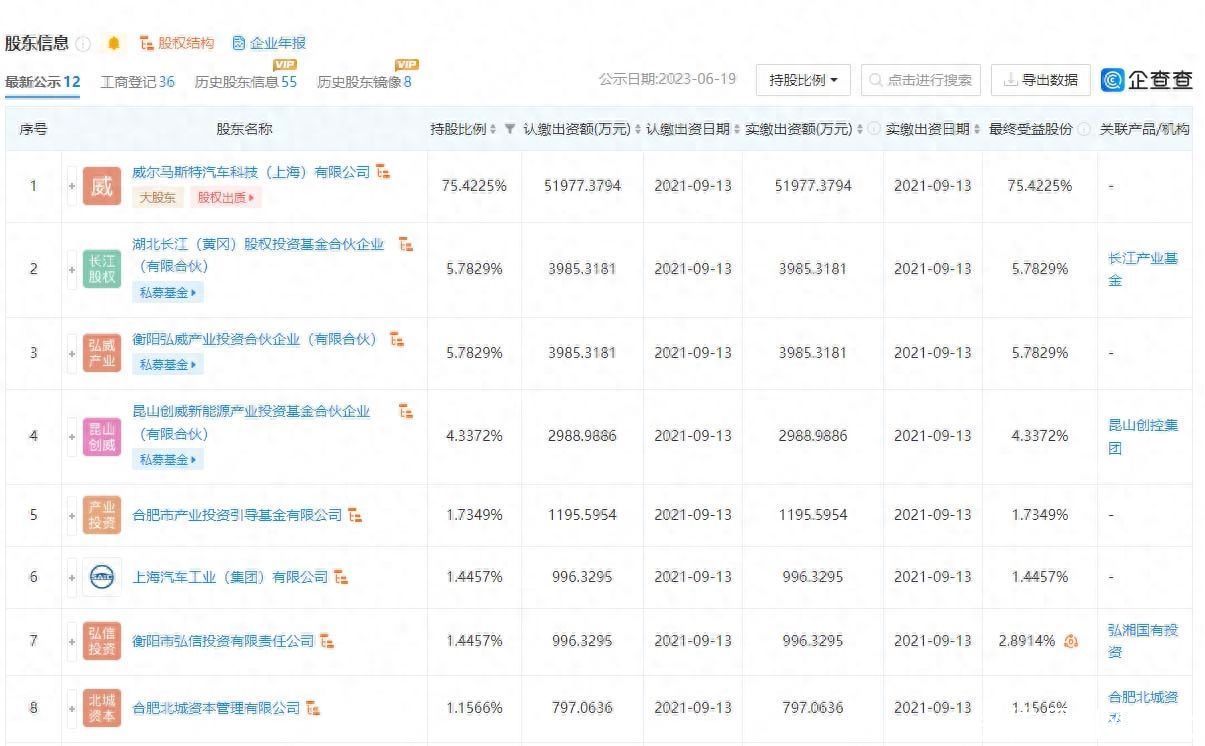Screen dimensions: 1205x746
Task: Click the 私募基金 tag under 昆山创威
Action: (x=168, y=460)
